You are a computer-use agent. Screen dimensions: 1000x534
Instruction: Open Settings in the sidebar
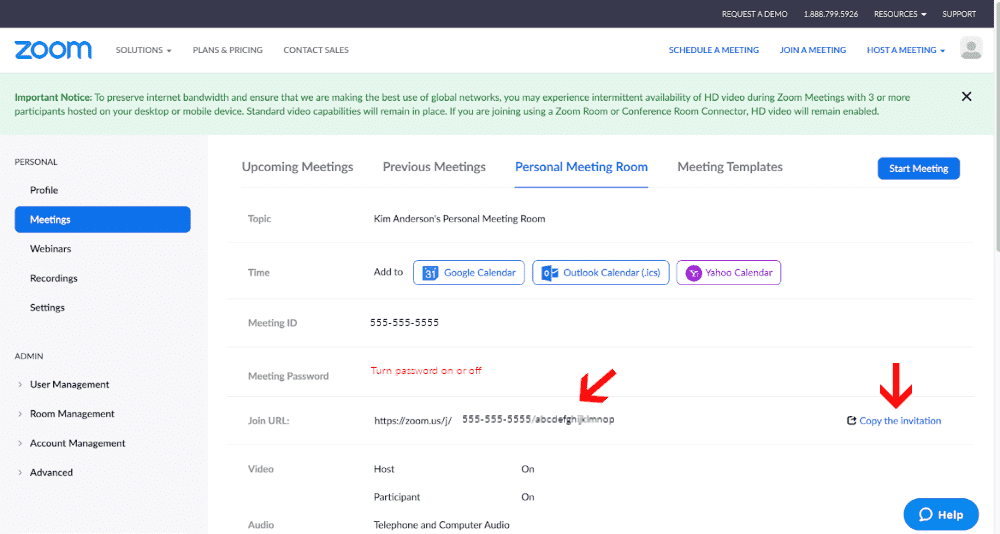pos(47,308)
